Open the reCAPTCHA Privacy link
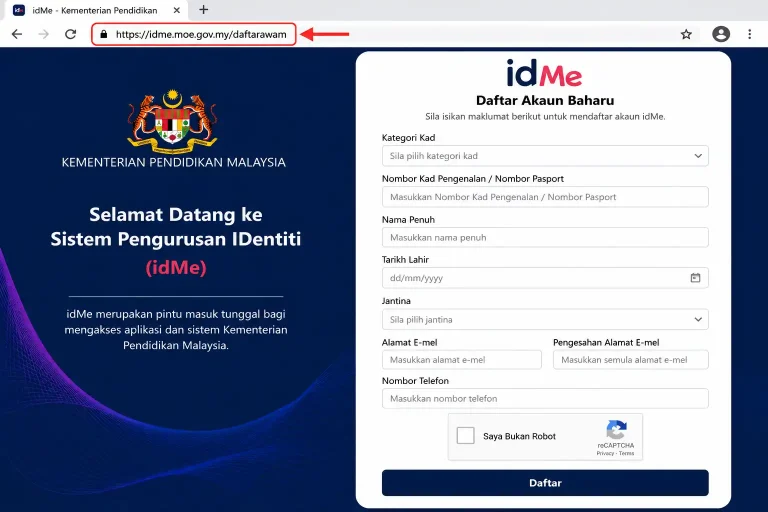Viewport: 768px width, 512px height. pyautogui.click(x=605, y=453)
